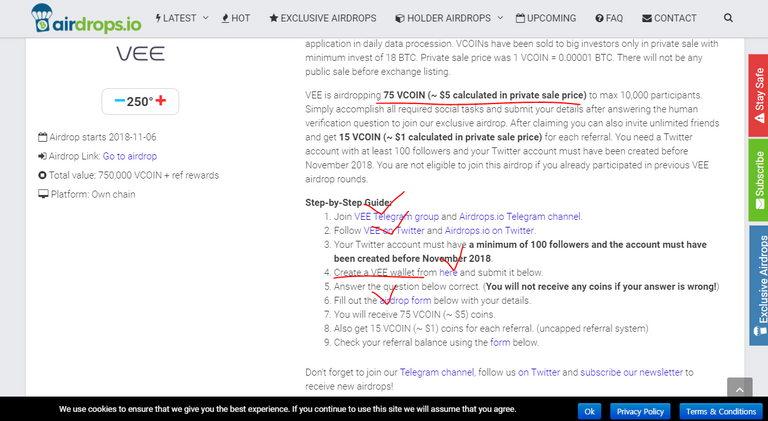This screenshot has height=421, width=768.
Task: Open the search magnifier icon
Action: click(728, 18)
